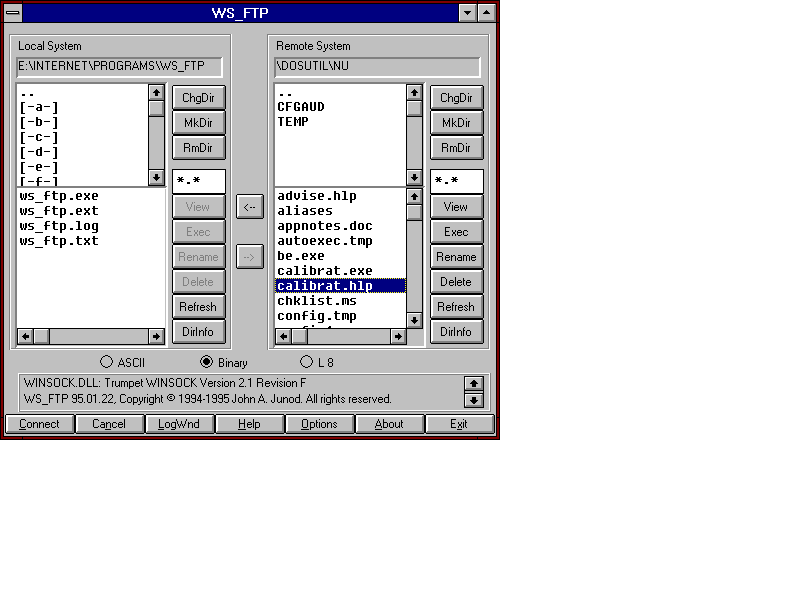Refresh the local file listing

[198, 307]
